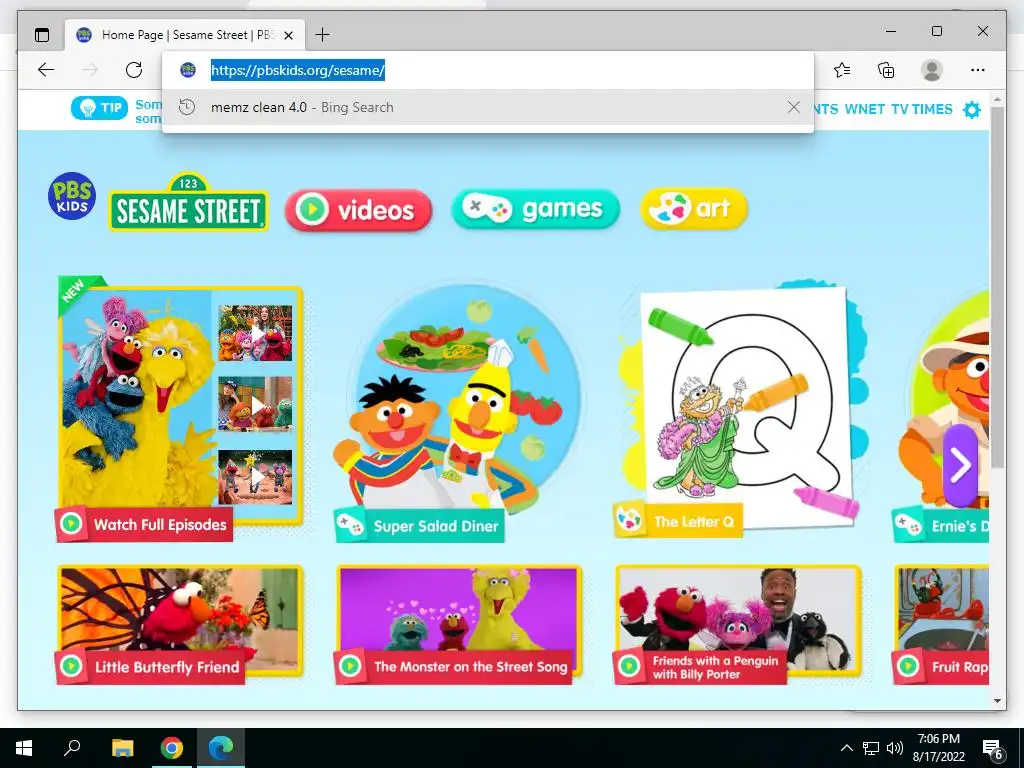This screenshot has width=1024, height=768.
Task: Go back with the browser back arrow
Action: (46, 70)
